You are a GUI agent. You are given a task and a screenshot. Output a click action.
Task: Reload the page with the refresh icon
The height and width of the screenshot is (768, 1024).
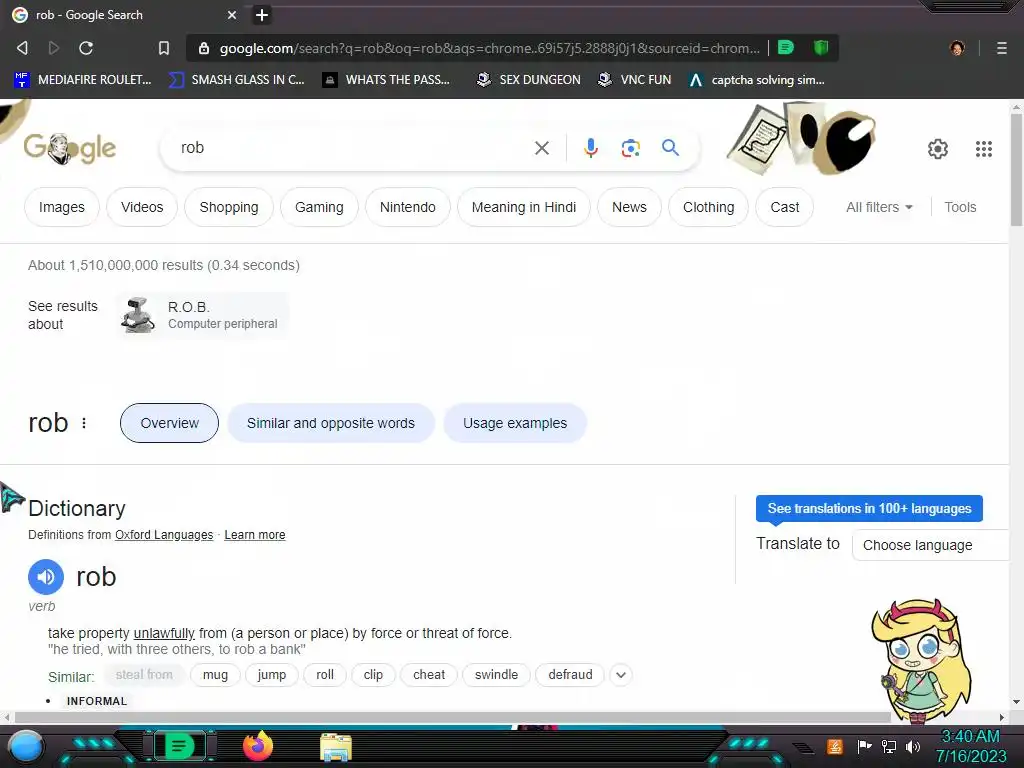click(86, 48)
